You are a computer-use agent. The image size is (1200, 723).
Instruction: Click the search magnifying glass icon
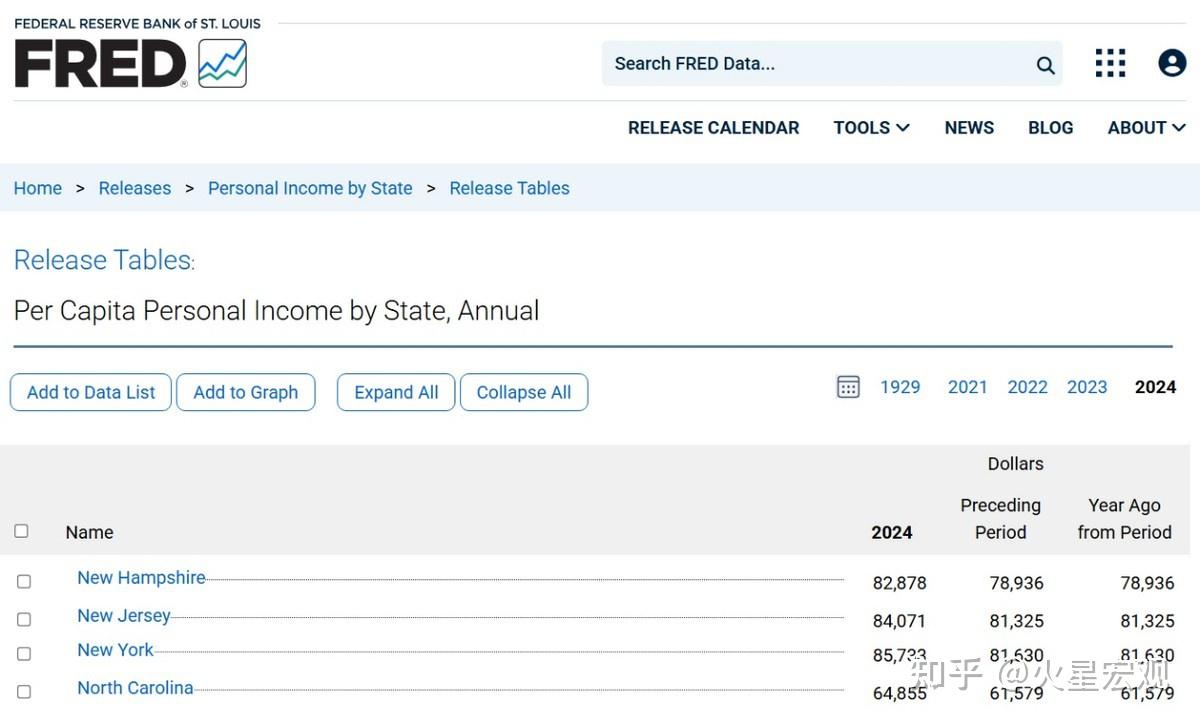1045,65
